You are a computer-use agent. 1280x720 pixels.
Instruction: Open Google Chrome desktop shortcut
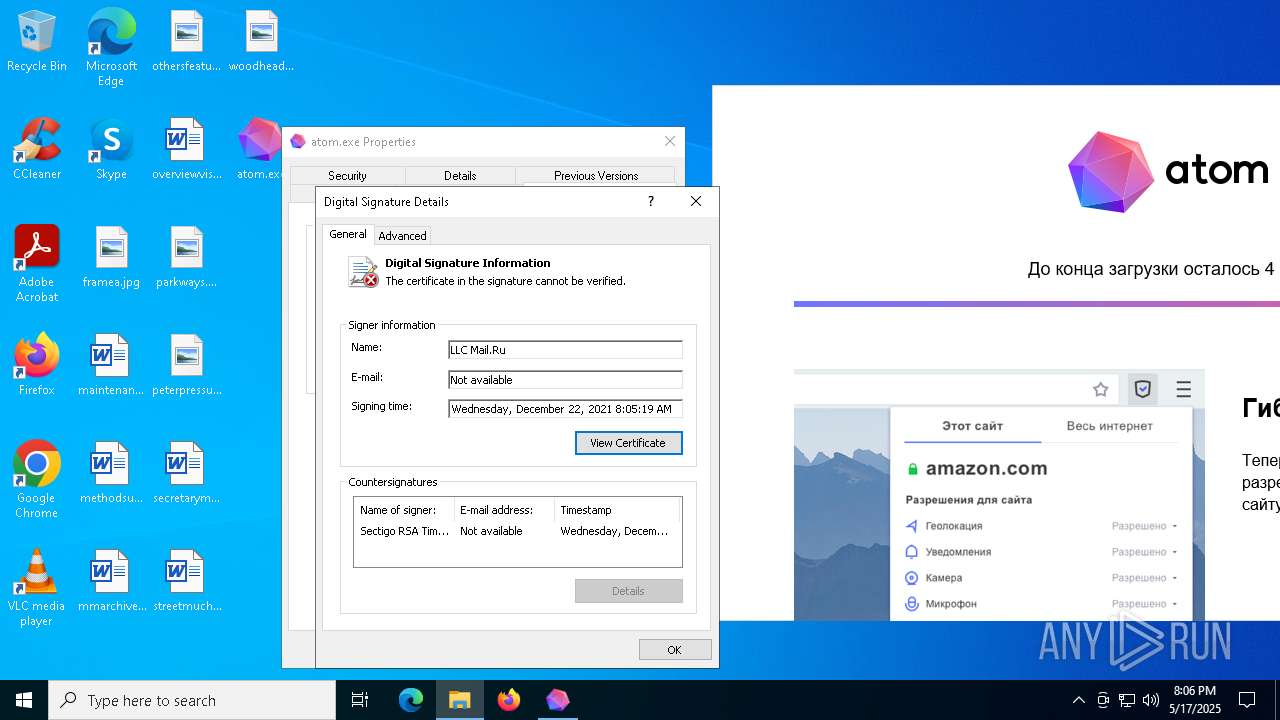(x=37, y=480)
